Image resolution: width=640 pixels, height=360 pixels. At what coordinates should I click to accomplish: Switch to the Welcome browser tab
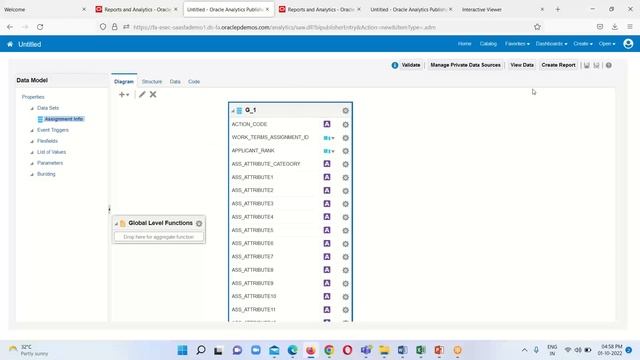point(15,9)
